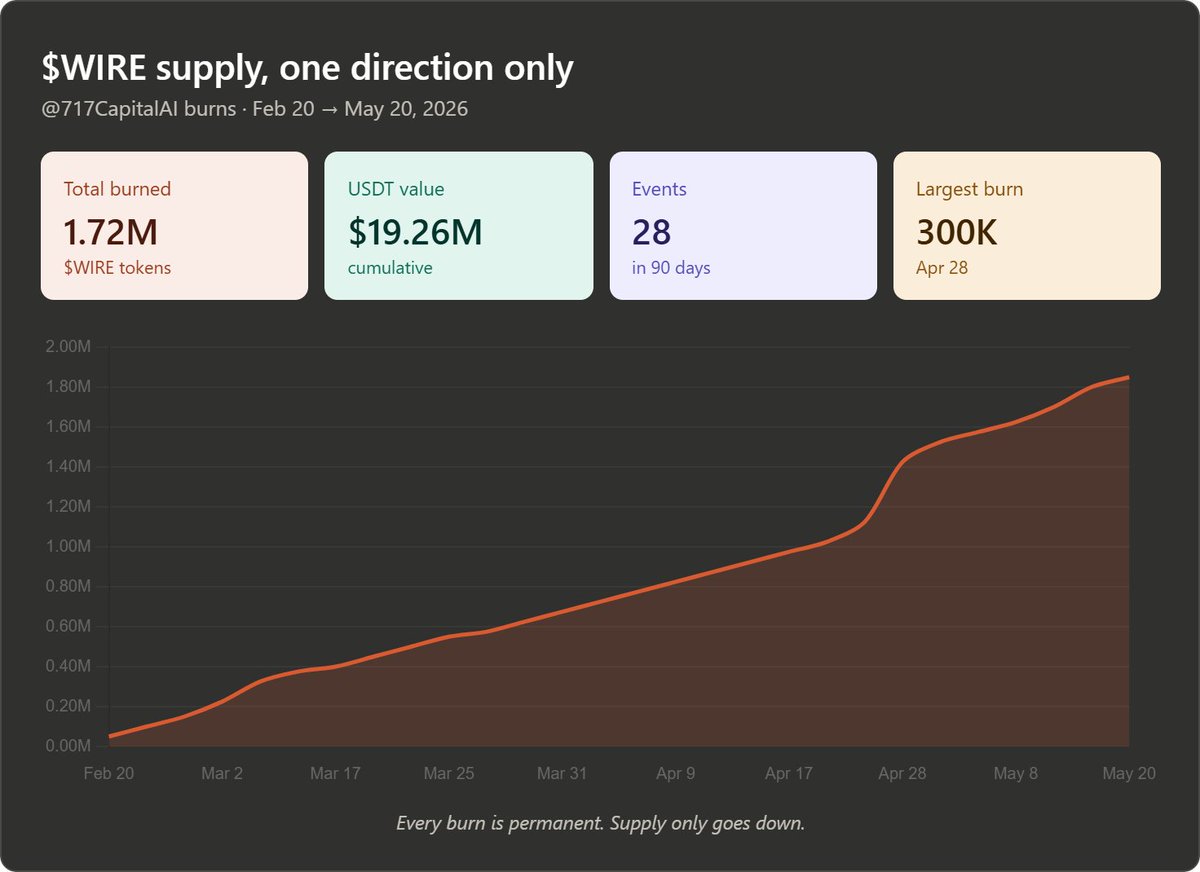Image resolution: width=1200 pixels, height=872 pixels.
Task: Click the 'Every burn is permanent' footer note
Action: tap(600, 824)
